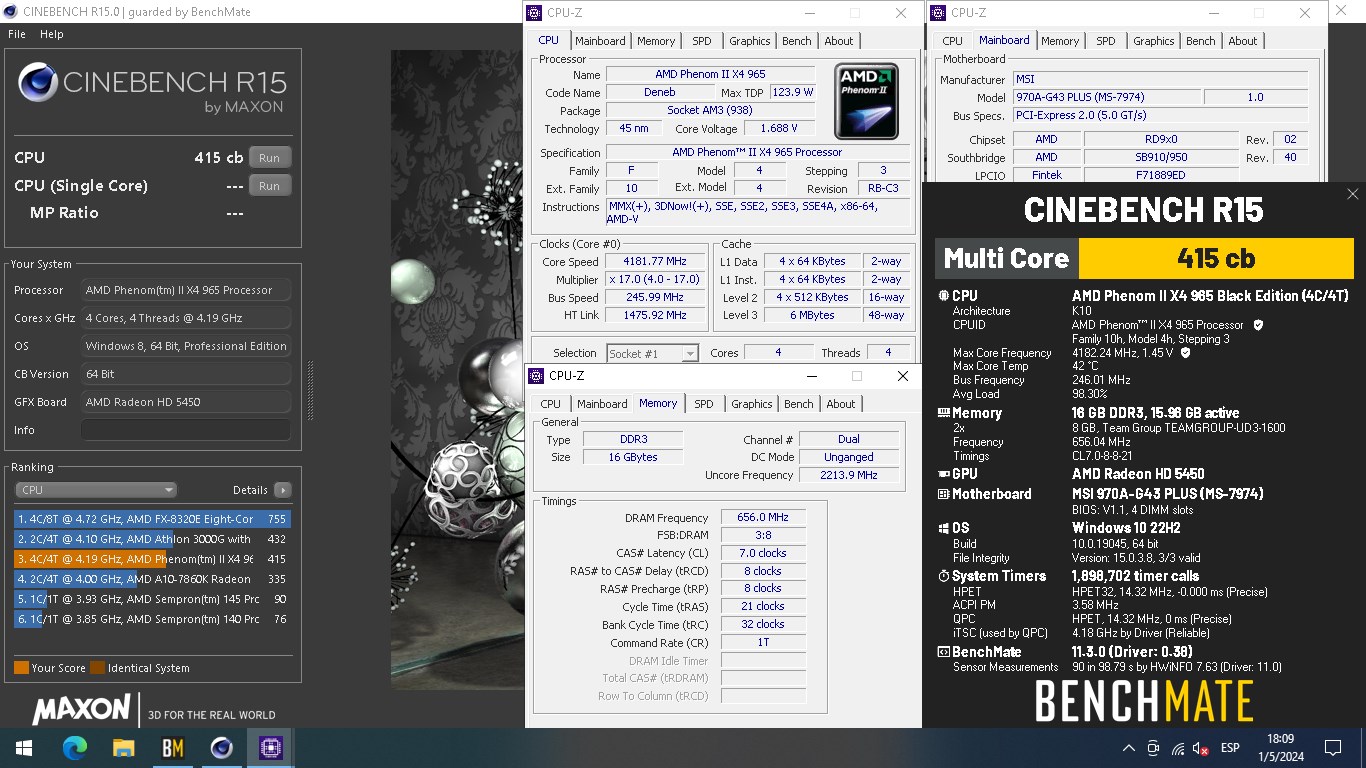Viewport: 1366px width, 768px height.
Task: Open the Socket #1 selection dropdown
Action: [652, 353]
